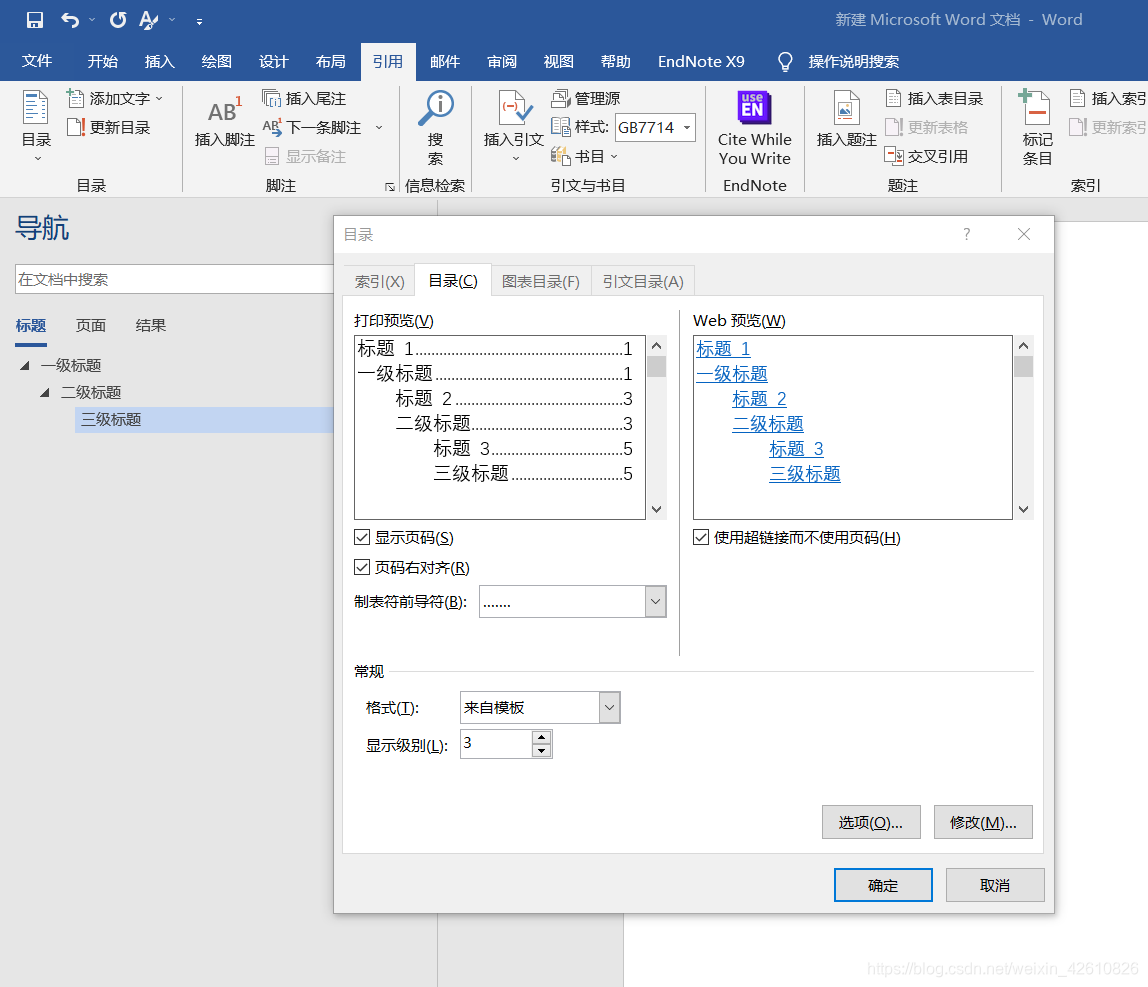Select 页面 tab in navigation pane
This screenshot has height=987, width=1148.
(x=91, y=325)
